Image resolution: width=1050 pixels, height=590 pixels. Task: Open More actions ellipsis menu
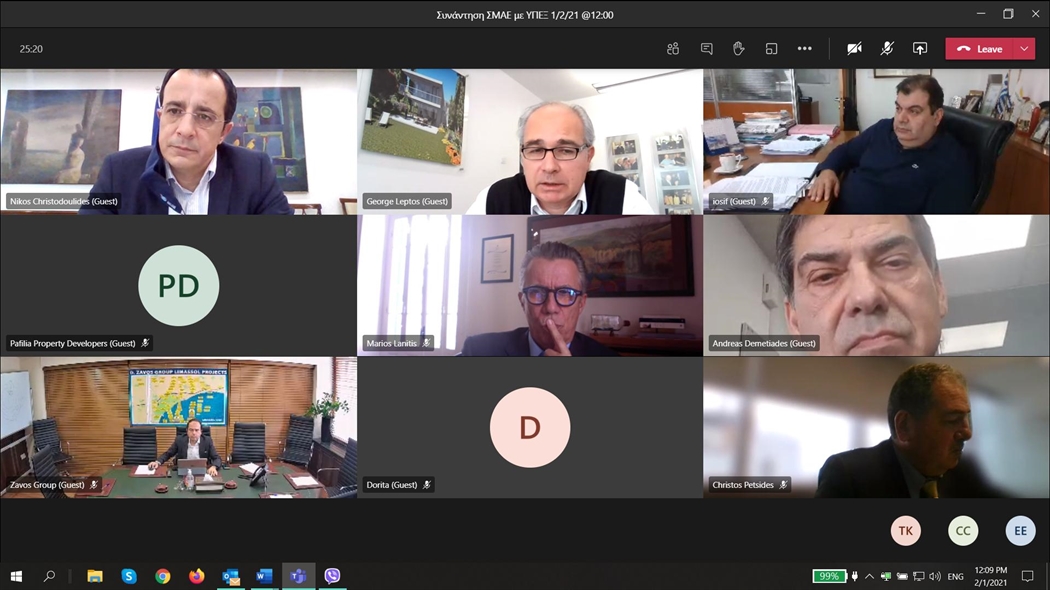(805, 49)
